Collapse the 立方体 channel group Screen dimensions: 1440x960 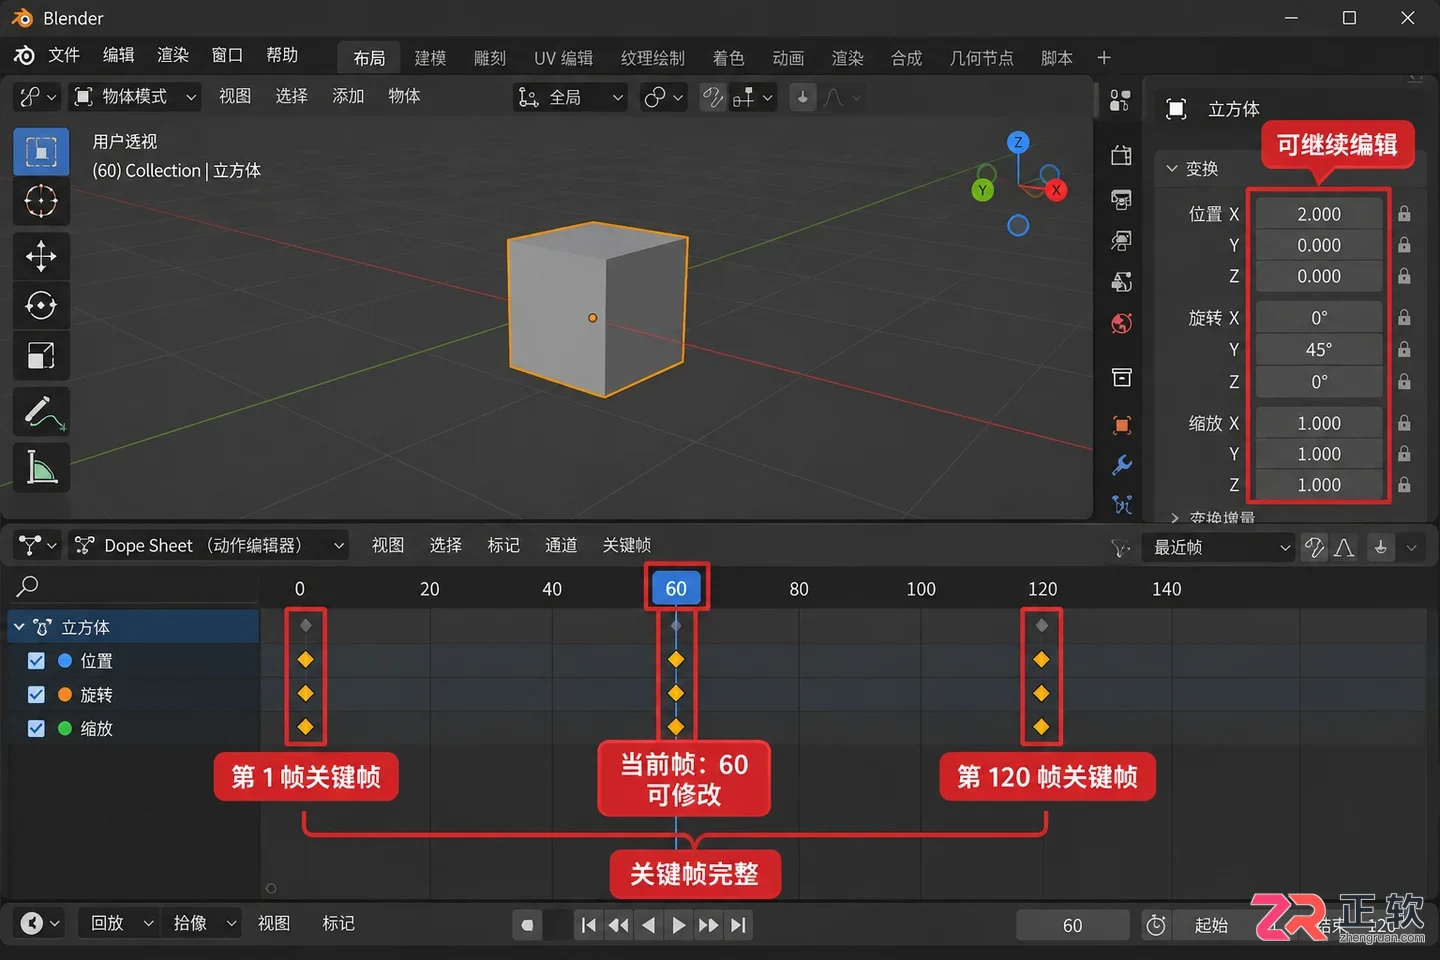pyautogui.click(x=19, y=627)
